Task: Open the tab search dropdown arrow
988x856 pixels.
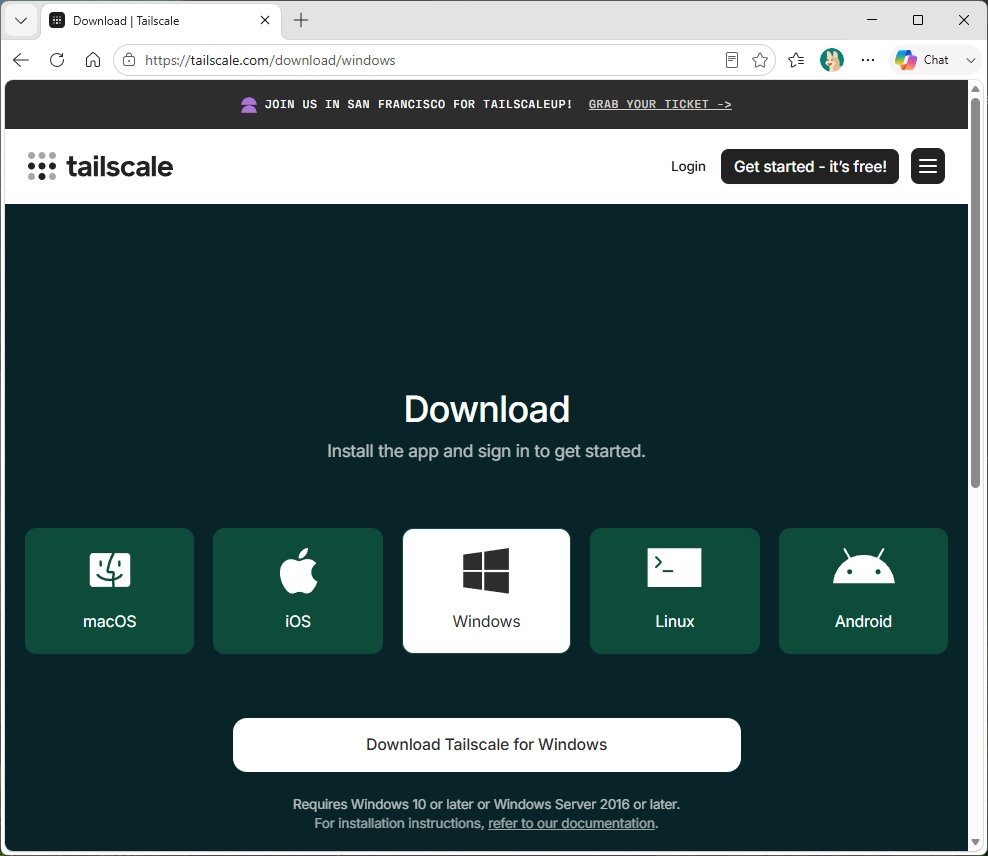Action: (x=20, y=20)
